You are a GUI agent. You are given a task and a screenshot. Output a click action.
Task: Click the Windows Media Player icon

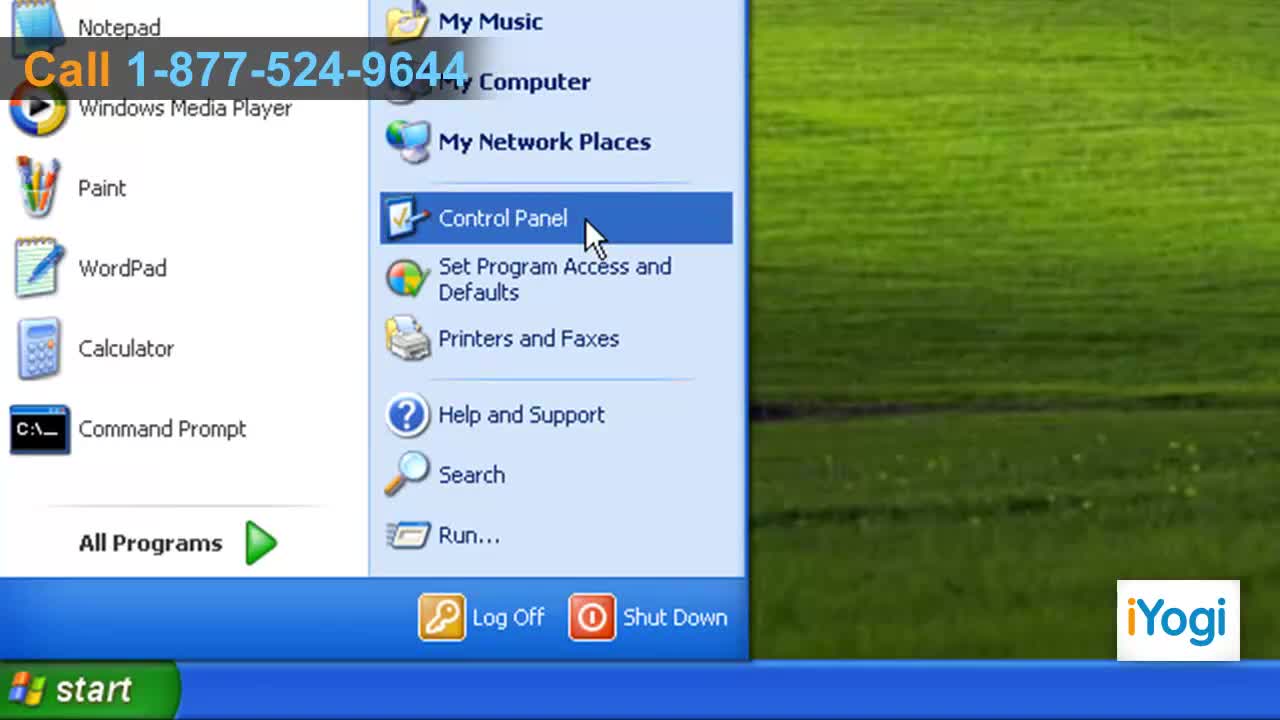coord(38,109)
